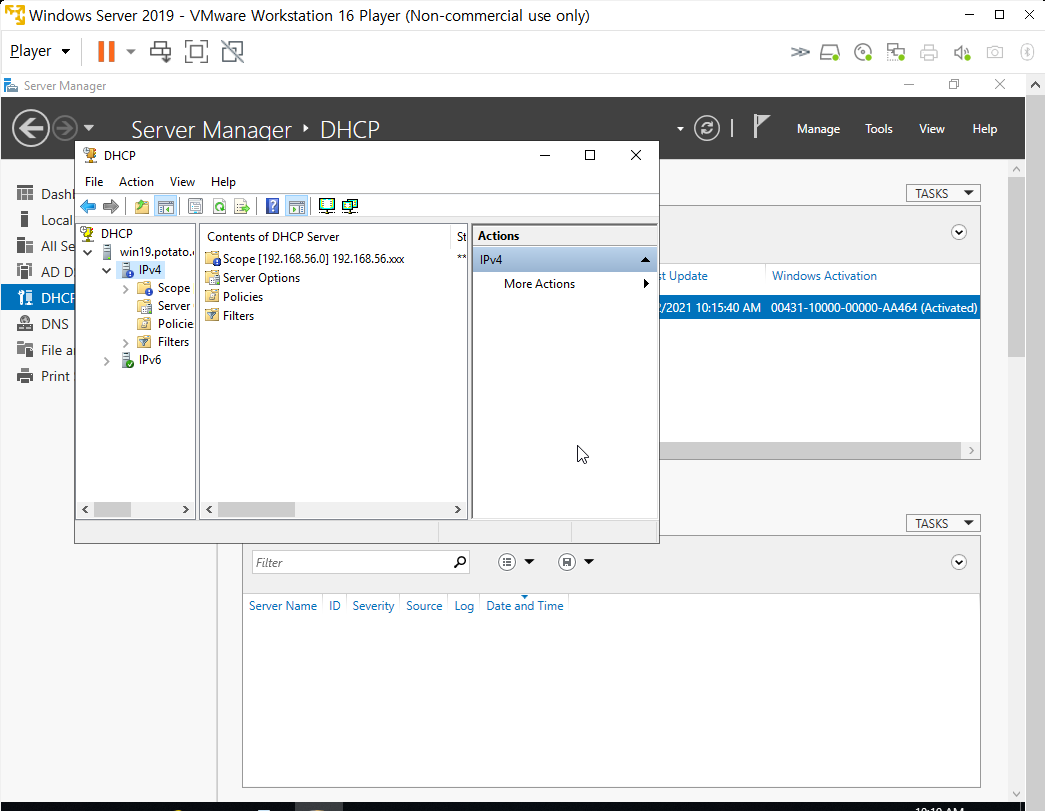Expand the Scope node in tree
This screenshot has height=811, width=1045.
point(125,289)
